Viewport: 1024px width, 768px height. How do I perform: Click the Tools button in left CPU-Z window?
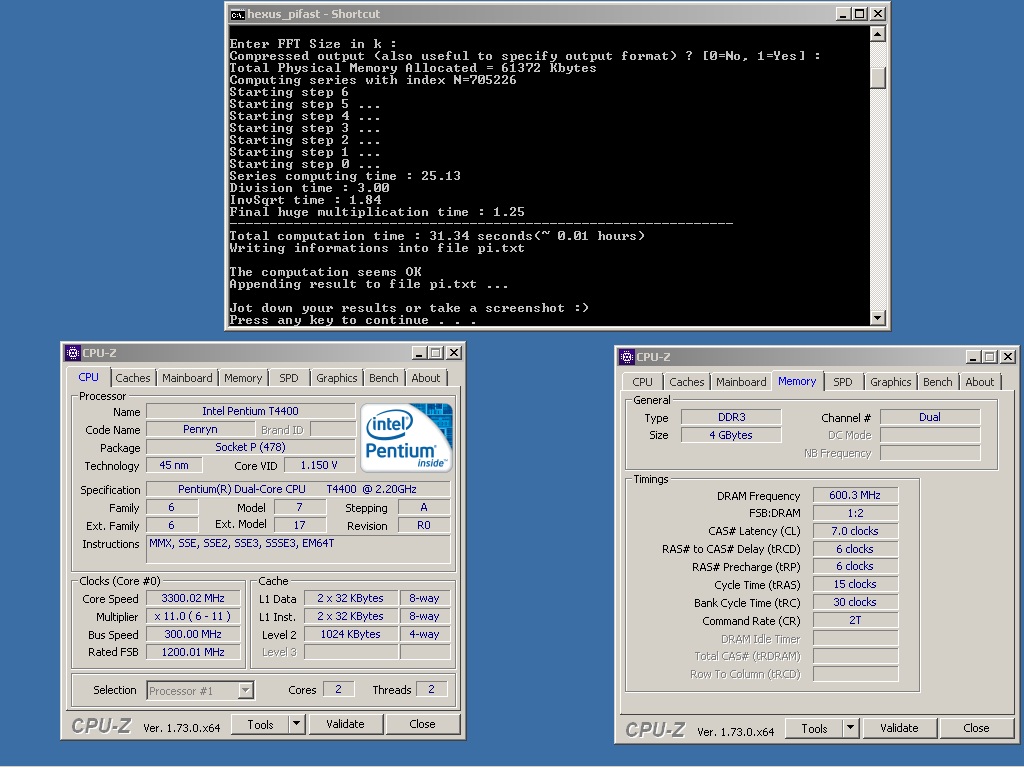261,724
